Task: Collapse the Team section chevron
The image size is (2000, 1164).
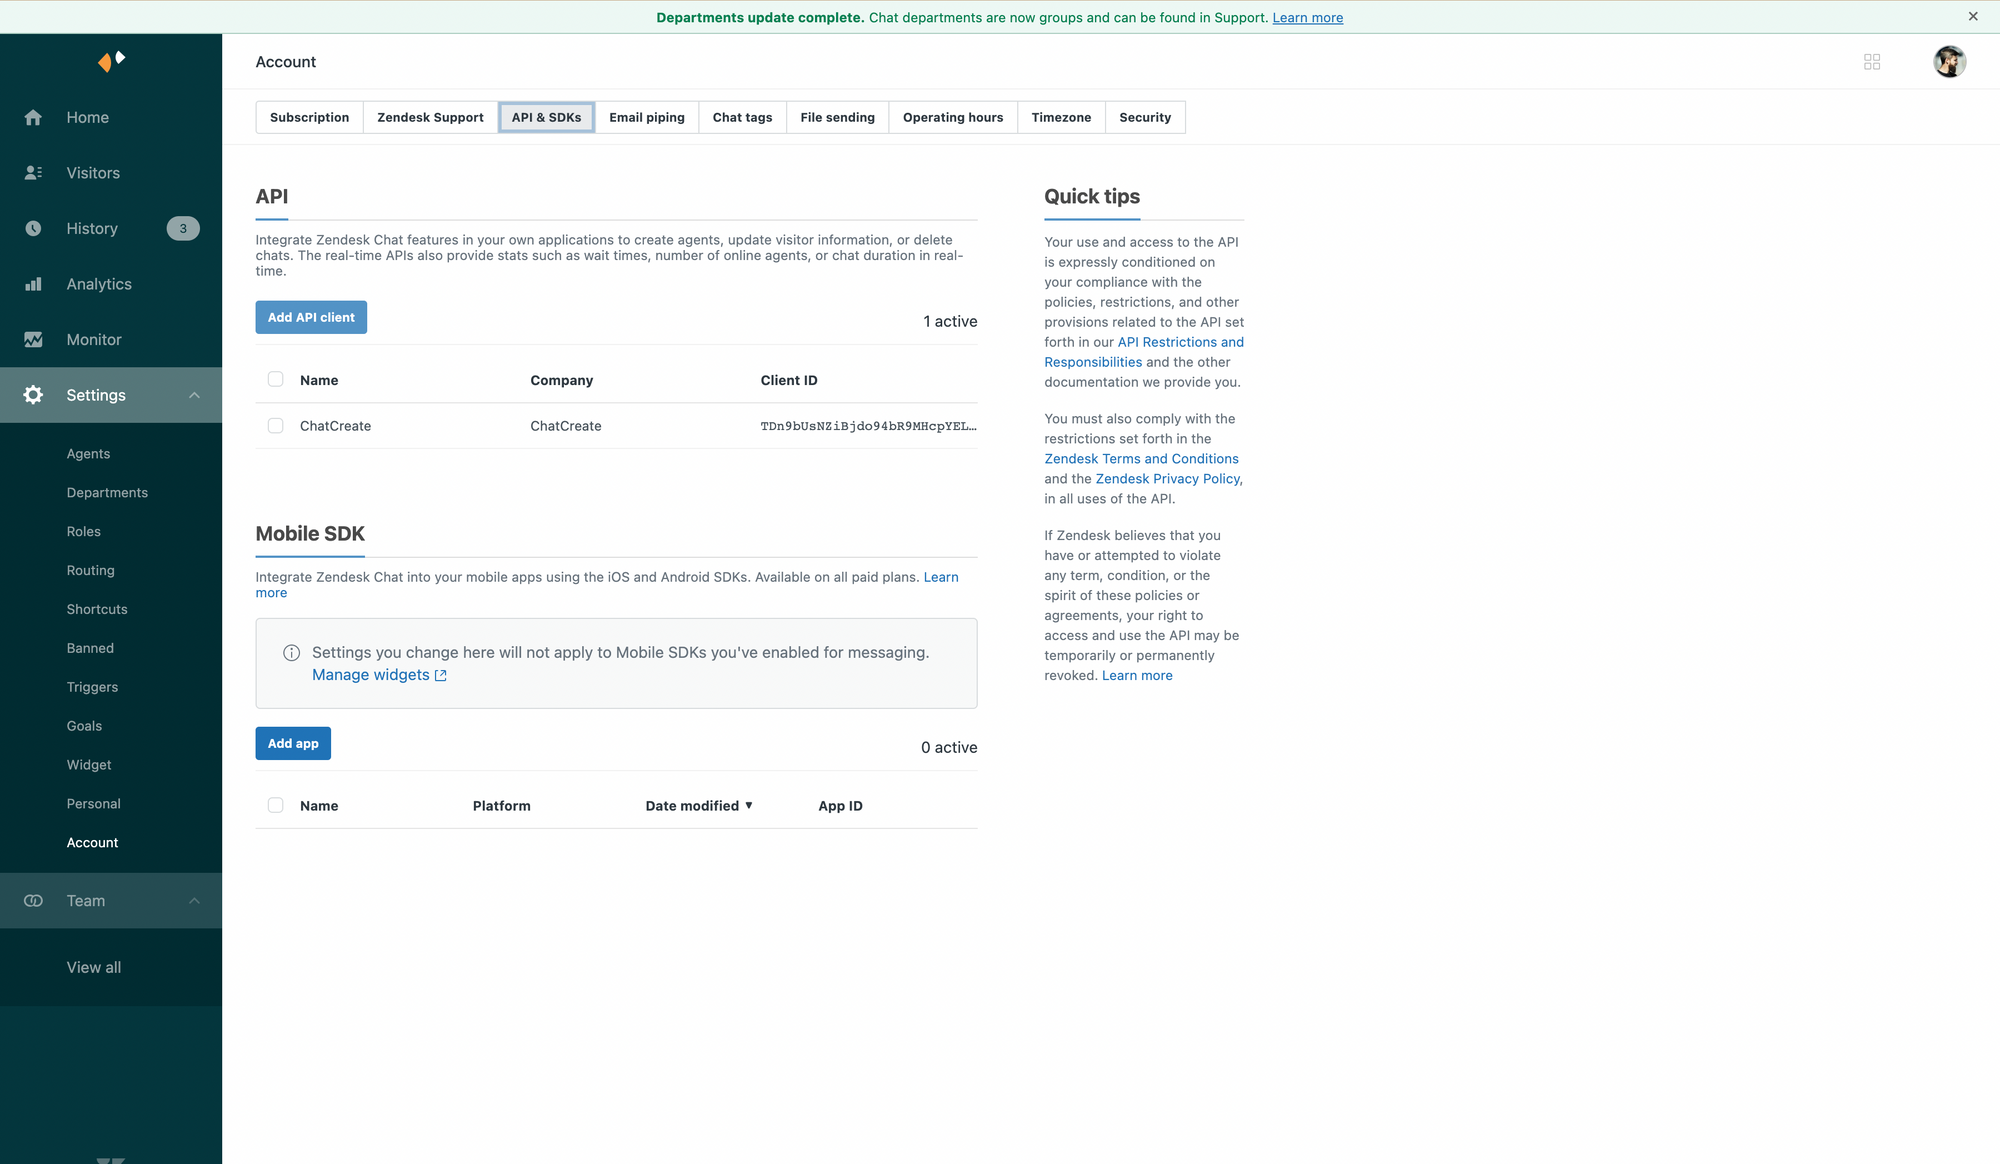Action: pos(195,901)
